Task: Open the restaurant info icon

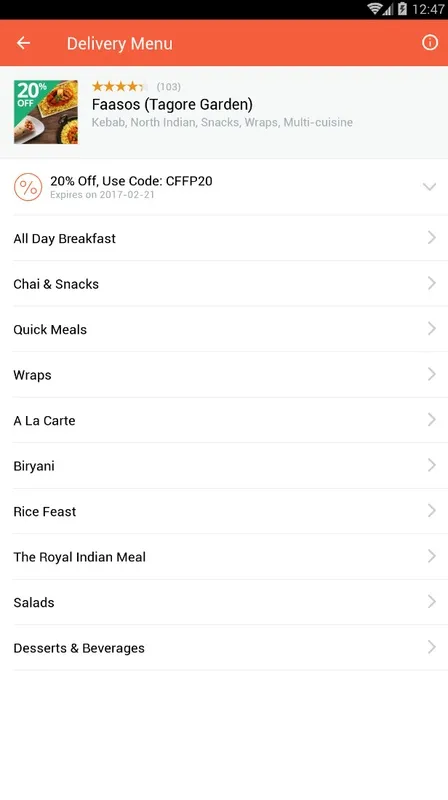Action: pos(430,43)
